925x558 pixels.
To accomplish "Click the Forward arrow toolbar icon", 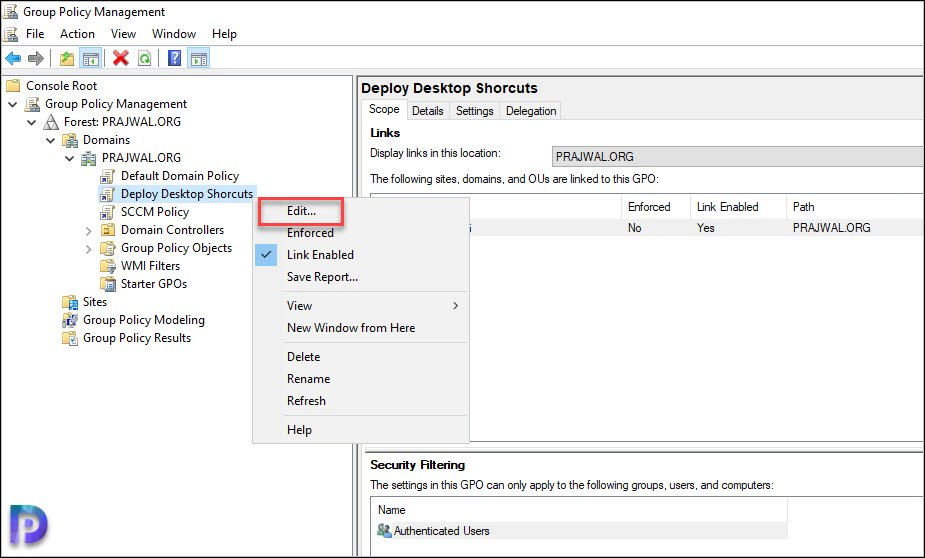I will coord(36,58).
